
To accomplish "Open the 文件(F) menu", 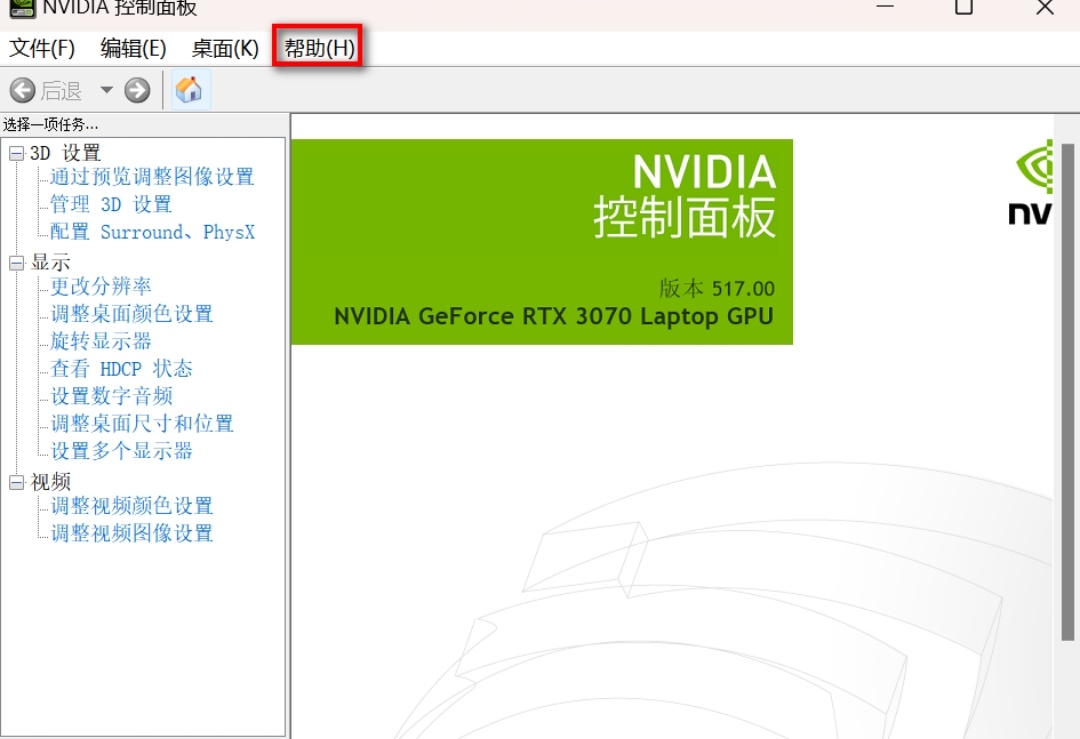I will tap(42, 48).
